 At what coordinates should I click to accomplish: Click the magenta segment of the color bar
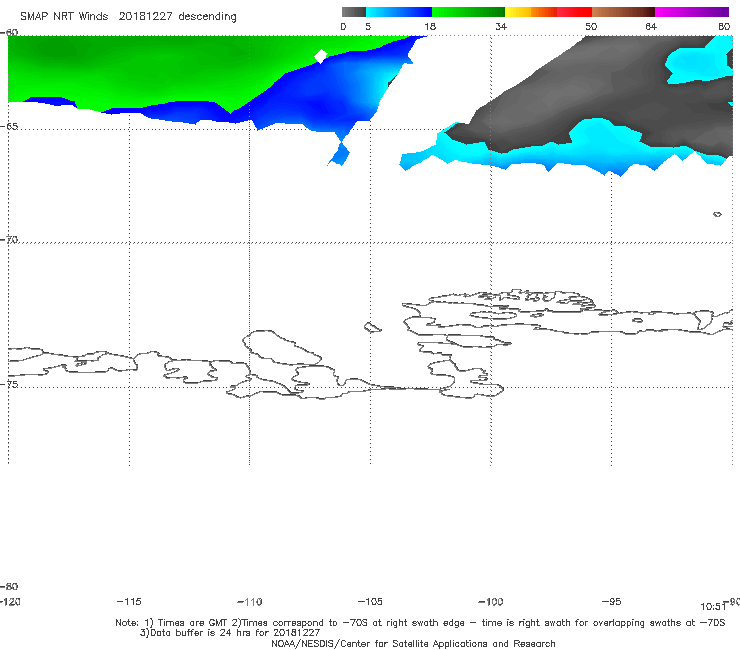pyautogui.click(x=692, y=12)
